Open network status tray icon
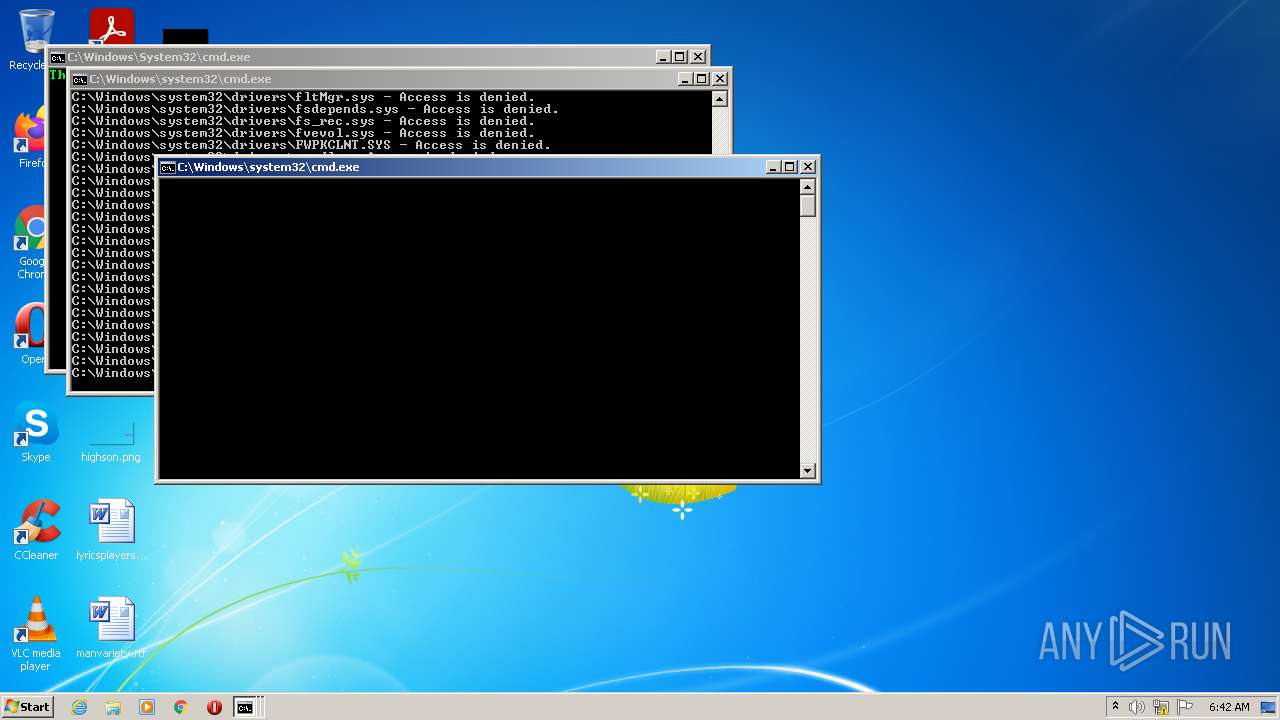The image size is (1280, 720). (1161, 707)
